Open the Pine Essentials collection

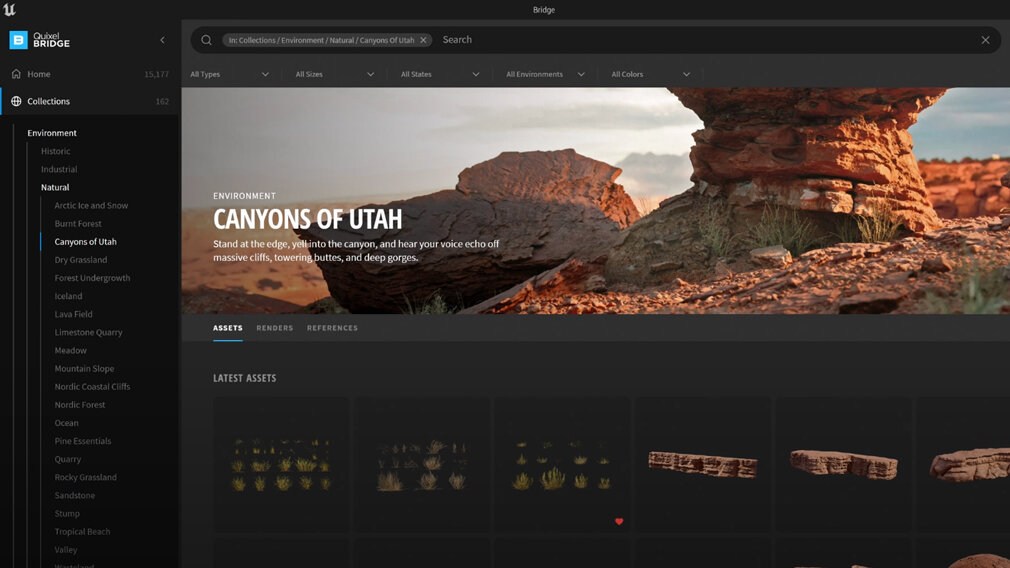[x=82, y=440]
